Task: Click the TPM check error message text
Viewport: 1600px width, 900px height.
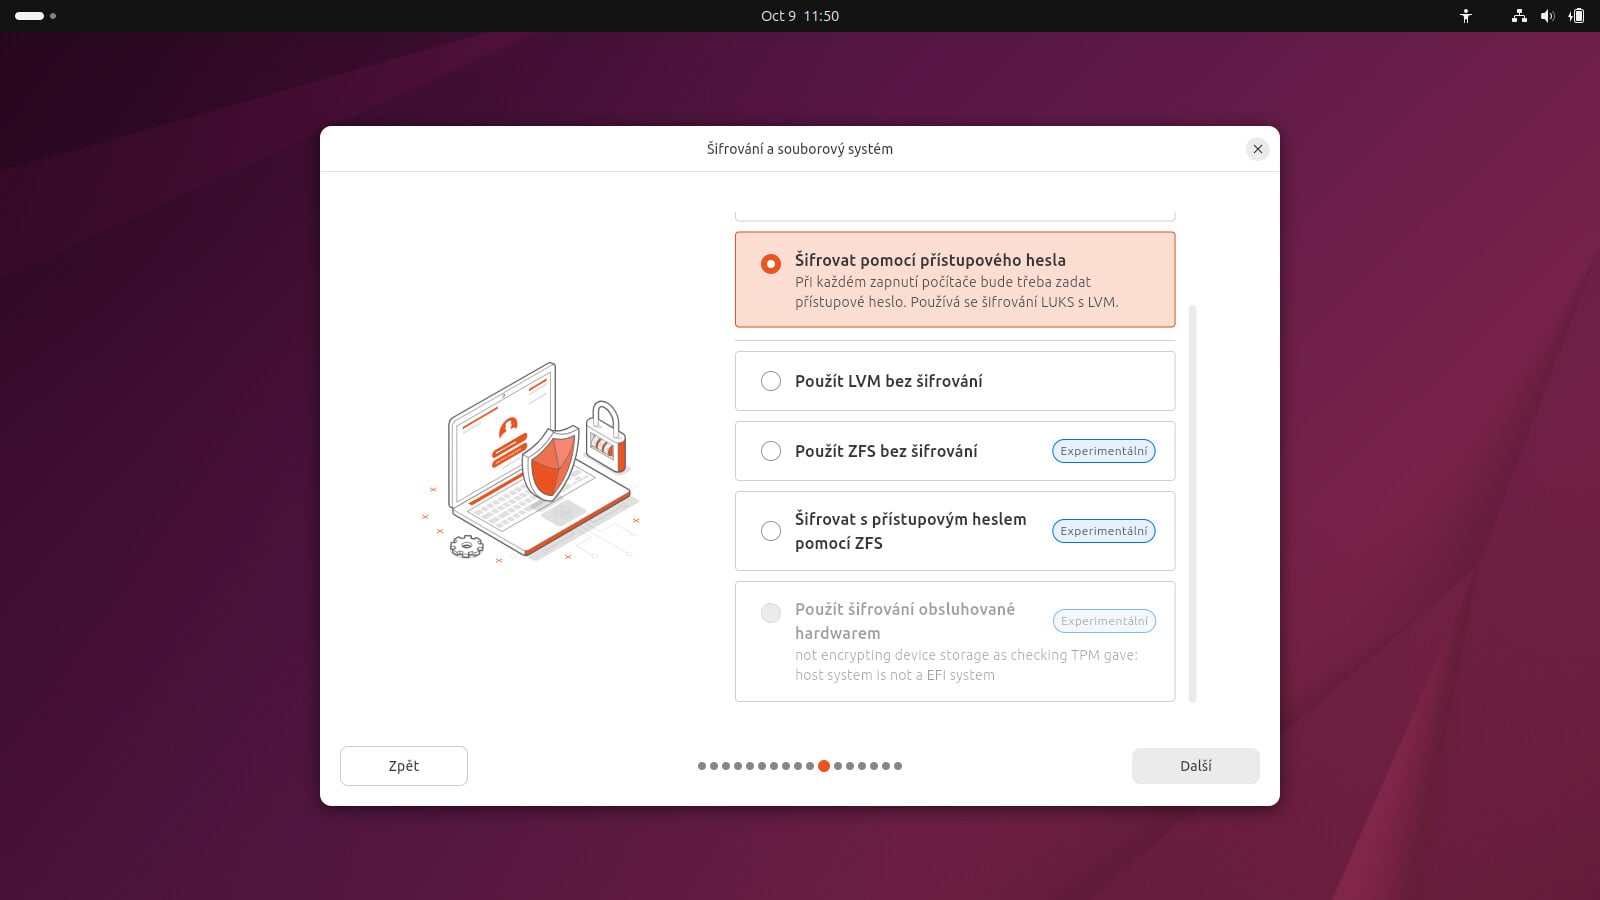Action: [967, 665]
